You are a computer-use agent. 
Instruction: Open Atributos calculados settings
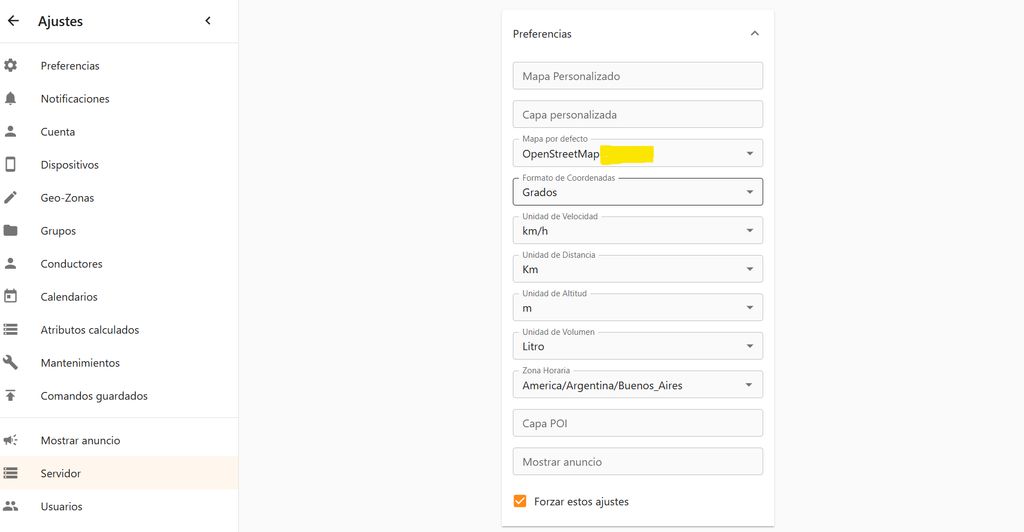90,330
